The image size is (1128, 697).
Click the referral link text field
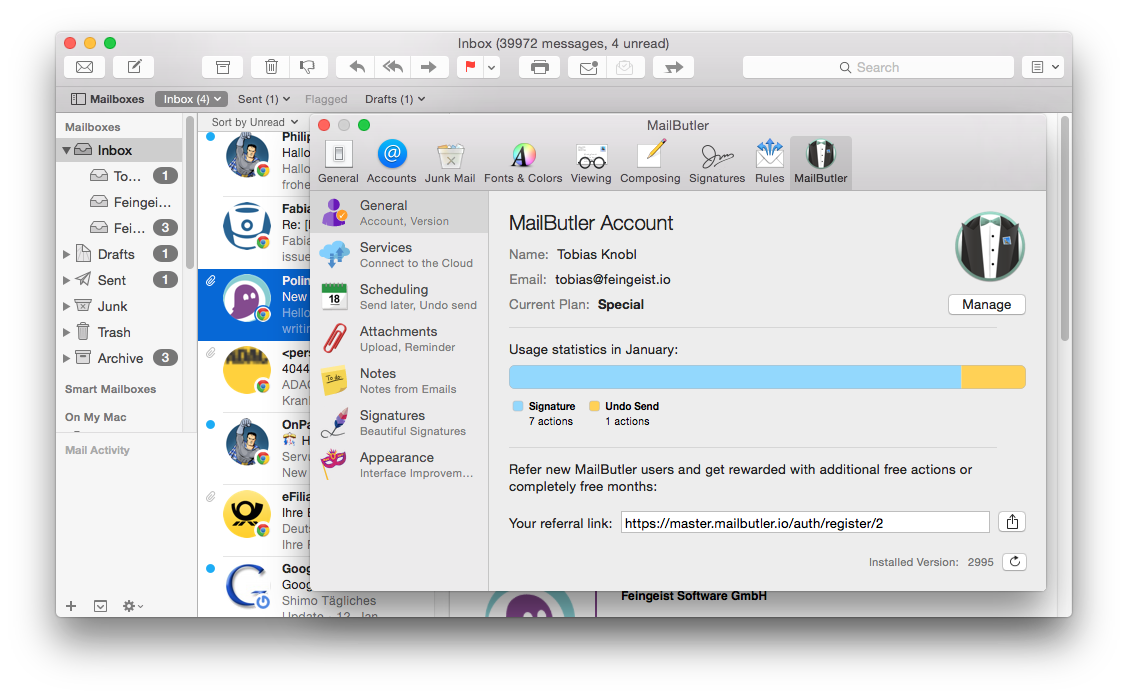click(805, 522)
